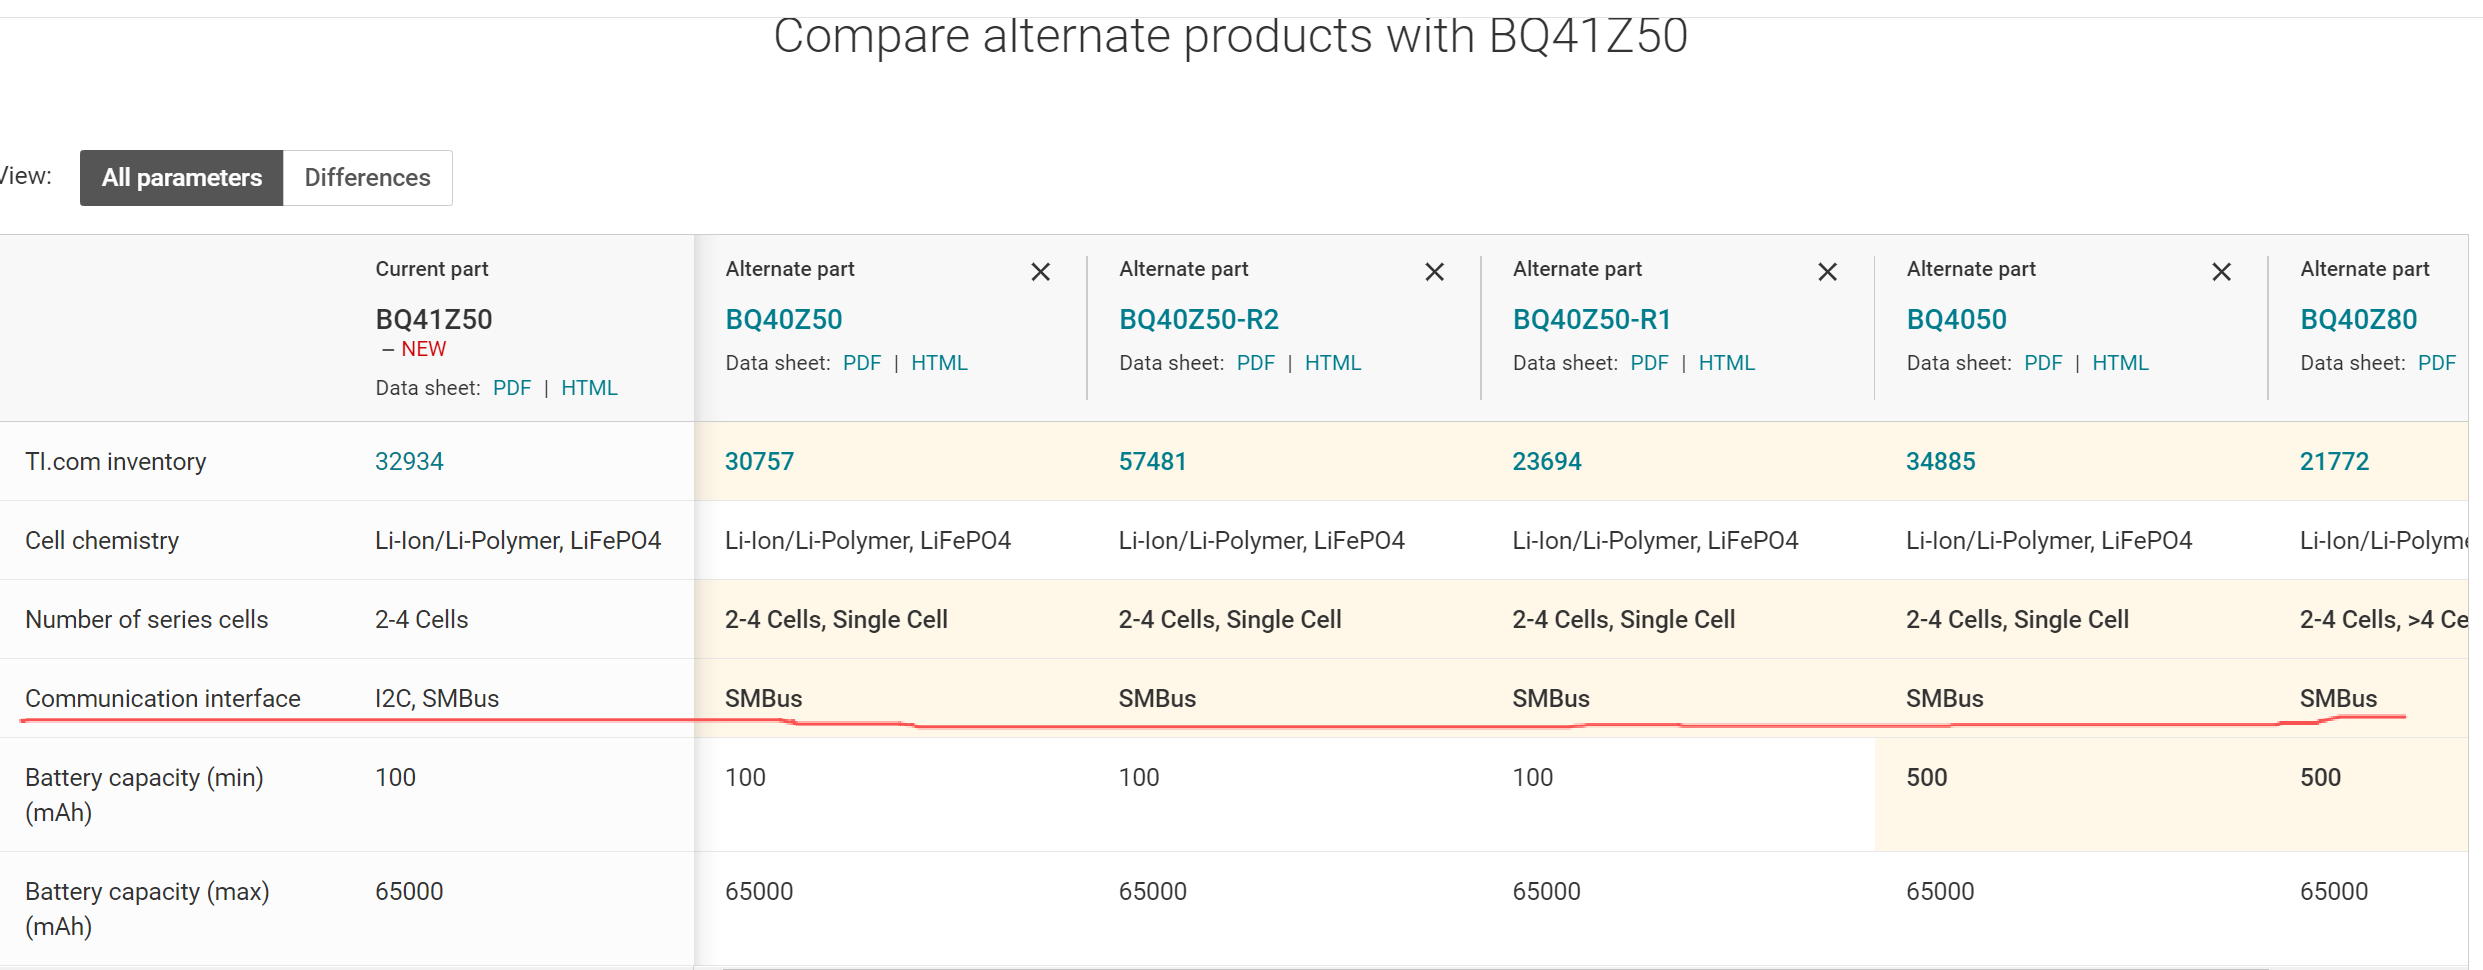This screenshot has width=2483, height=970.
Task: Open BQ40Z50-R1 data sheet PDF
Action: coord(1649,363)
